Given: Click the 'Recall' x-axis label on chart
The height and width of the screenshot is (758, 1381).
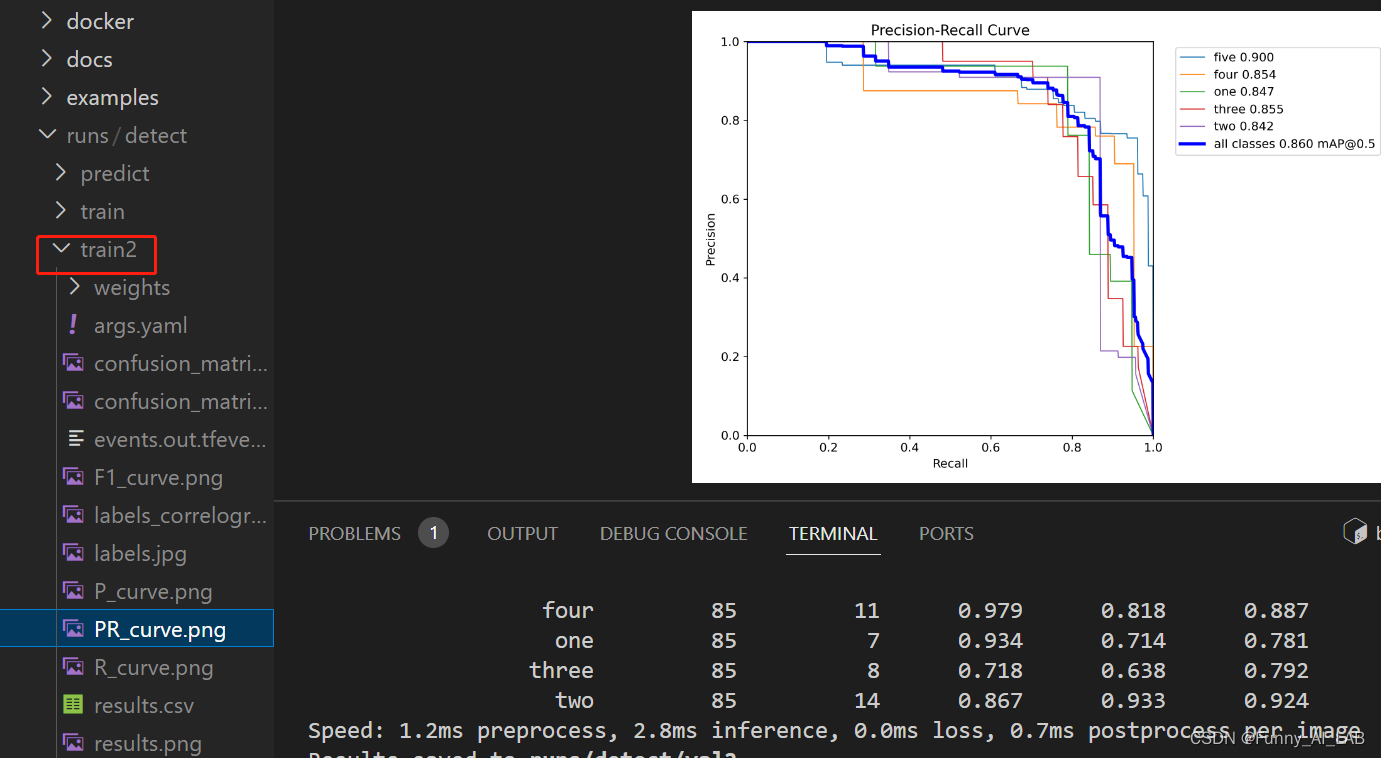Looking at the screenshot, I should 950,463.
